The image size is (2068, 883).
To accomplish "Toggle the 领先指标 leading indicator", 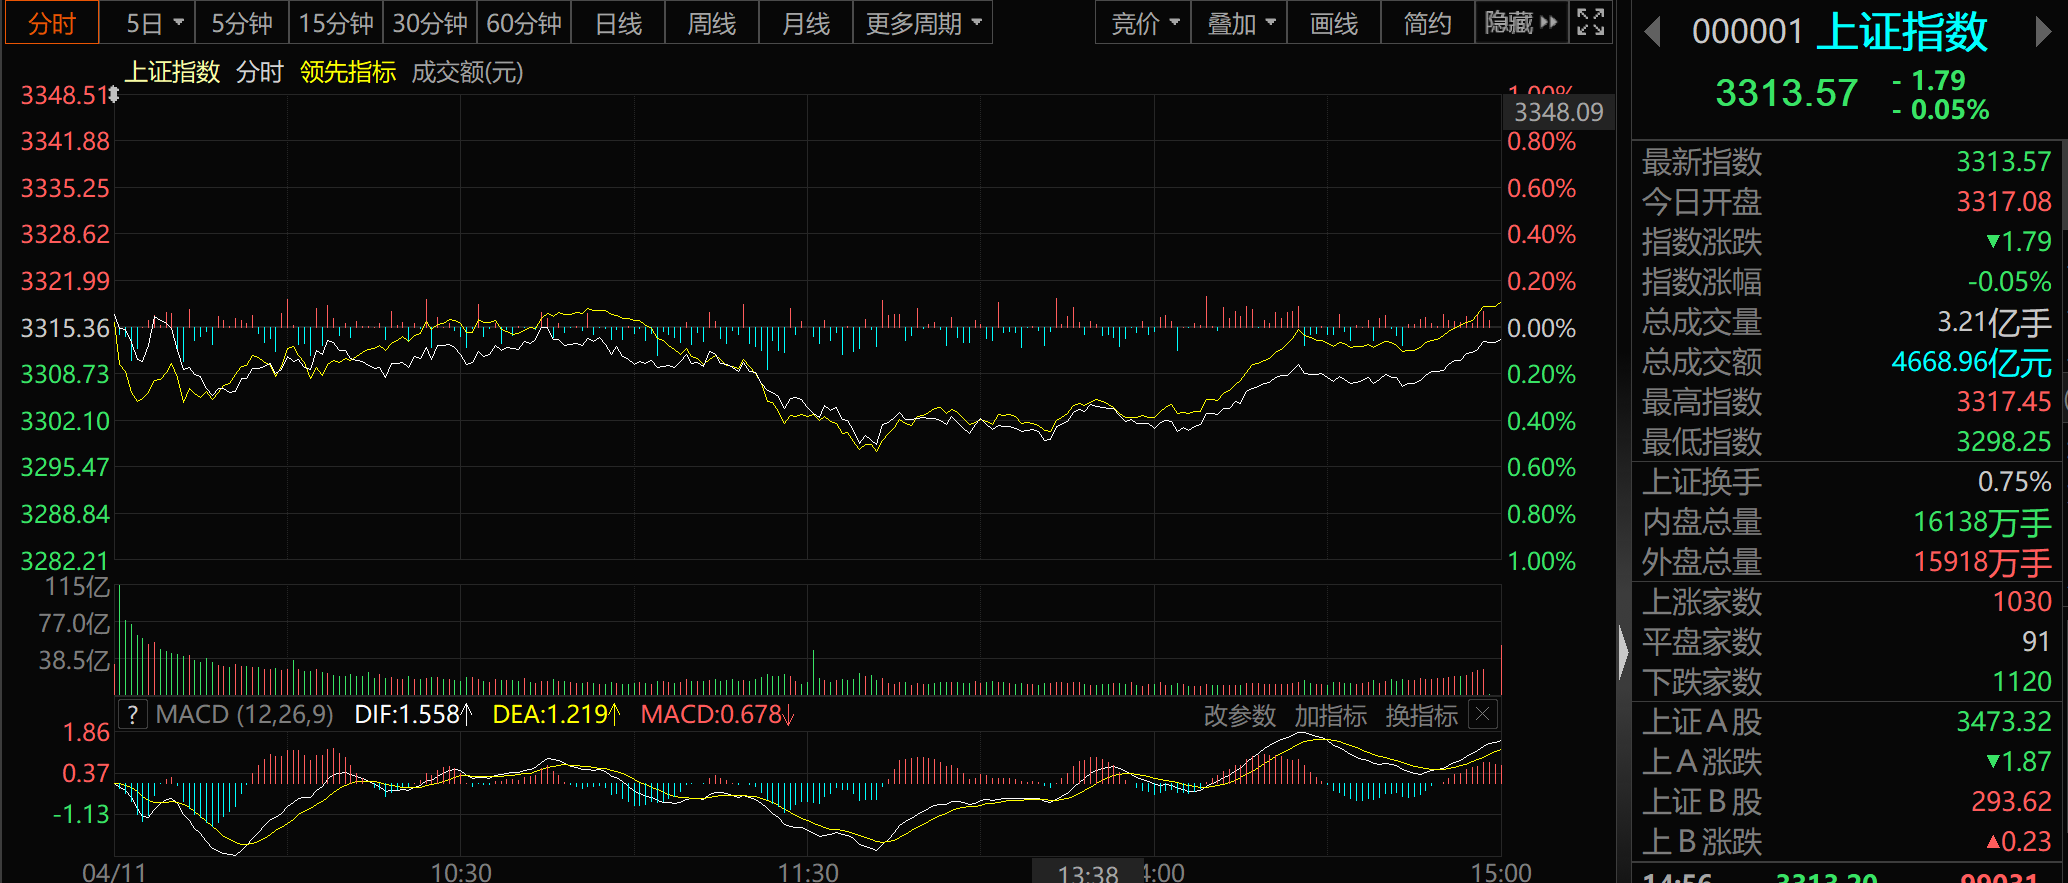I will click(348, 72).
